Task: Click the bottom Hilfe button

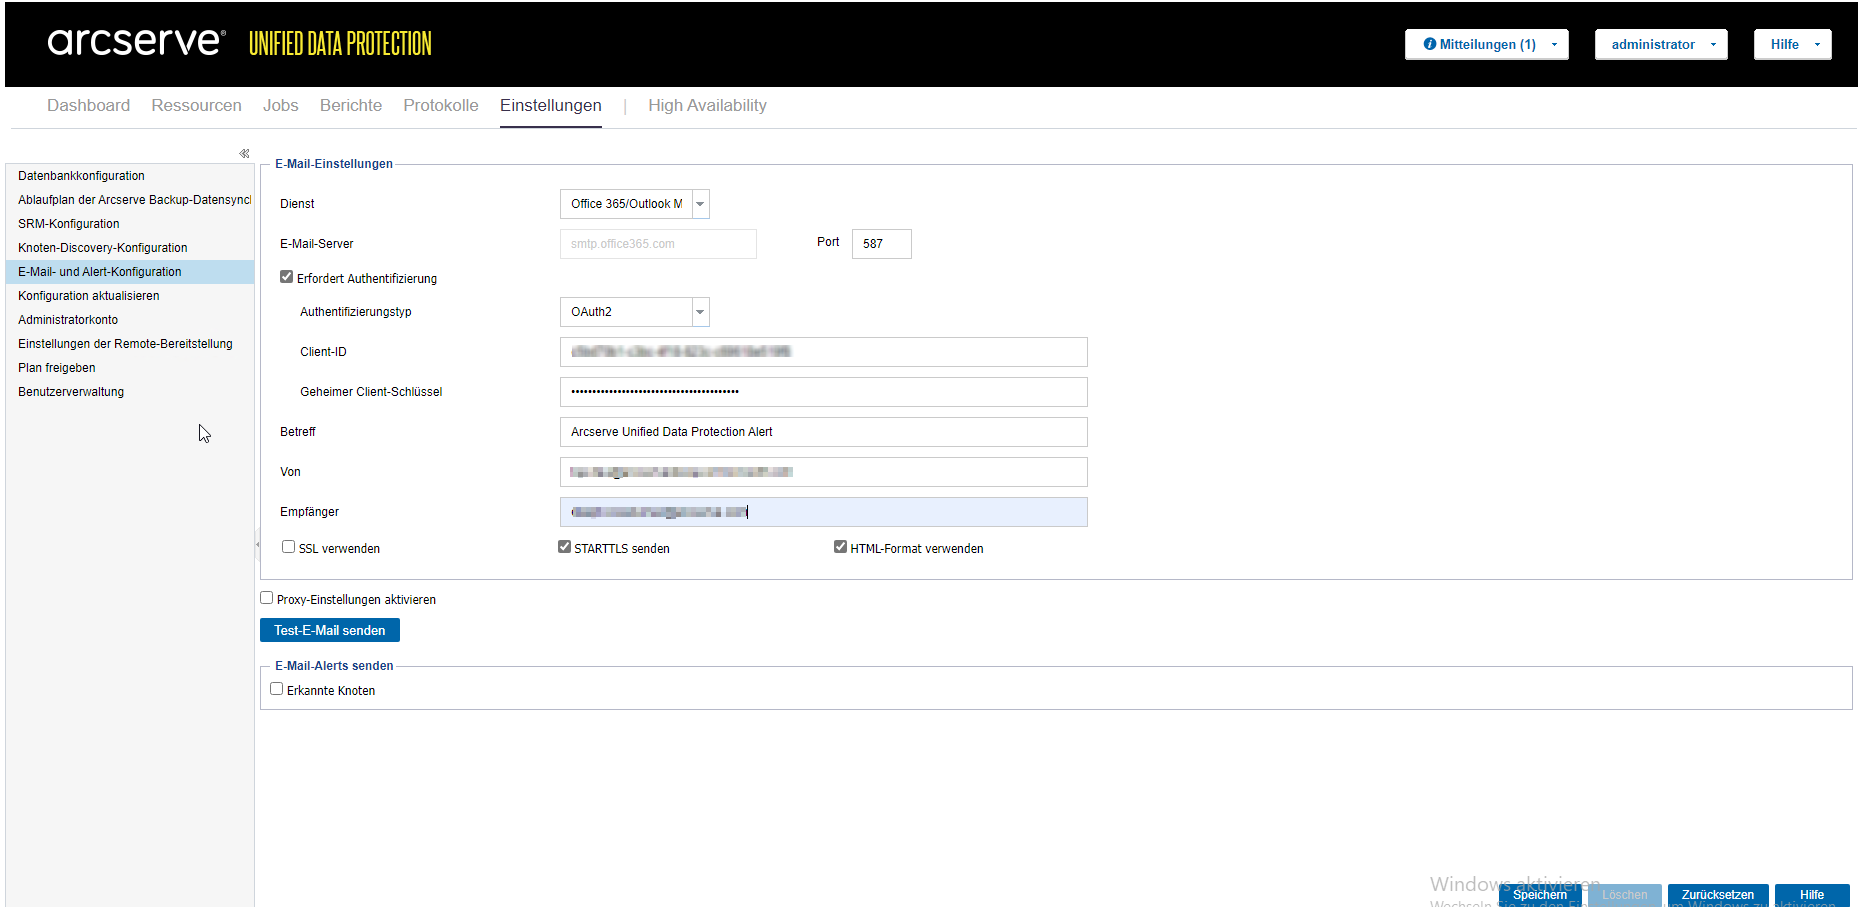Action: 1812,895
